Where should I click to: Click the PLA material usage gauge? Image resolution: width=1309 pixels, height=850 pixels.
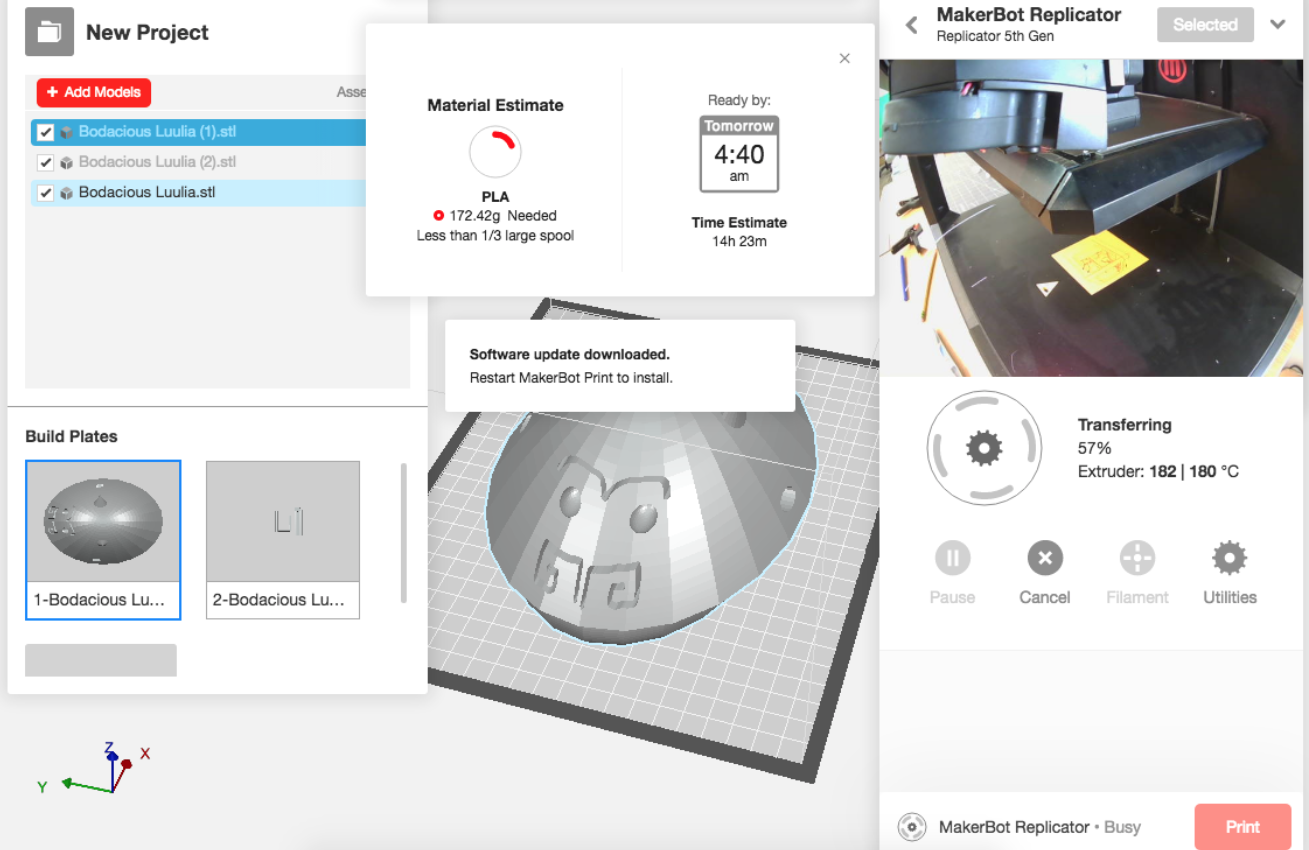pos(495,151)
